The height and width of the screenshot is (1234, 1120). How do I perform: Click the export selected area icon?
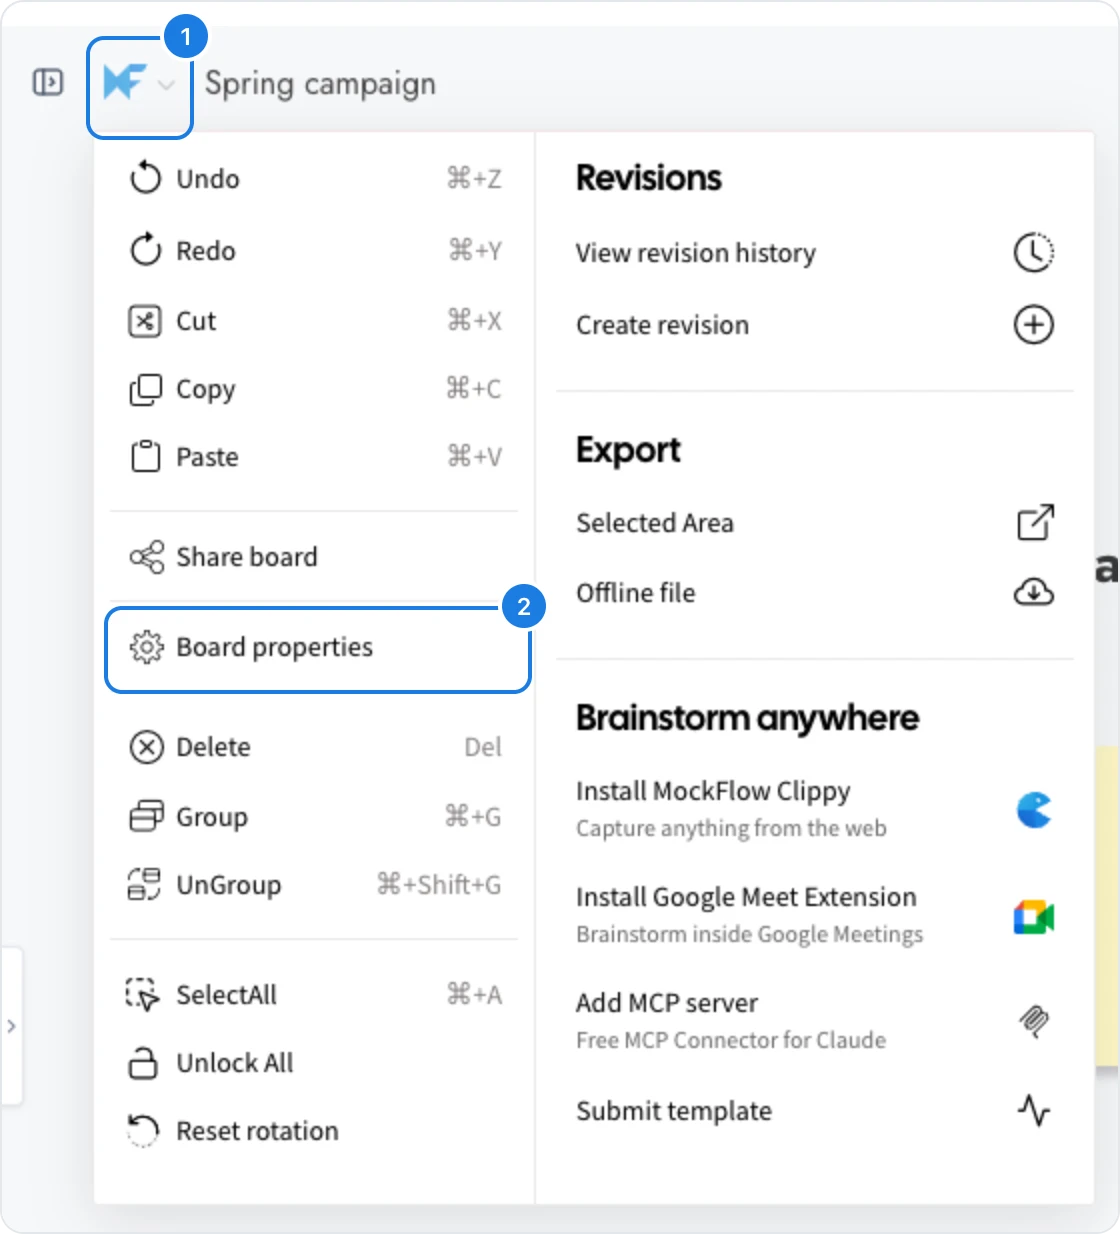tap(1035, 522)
